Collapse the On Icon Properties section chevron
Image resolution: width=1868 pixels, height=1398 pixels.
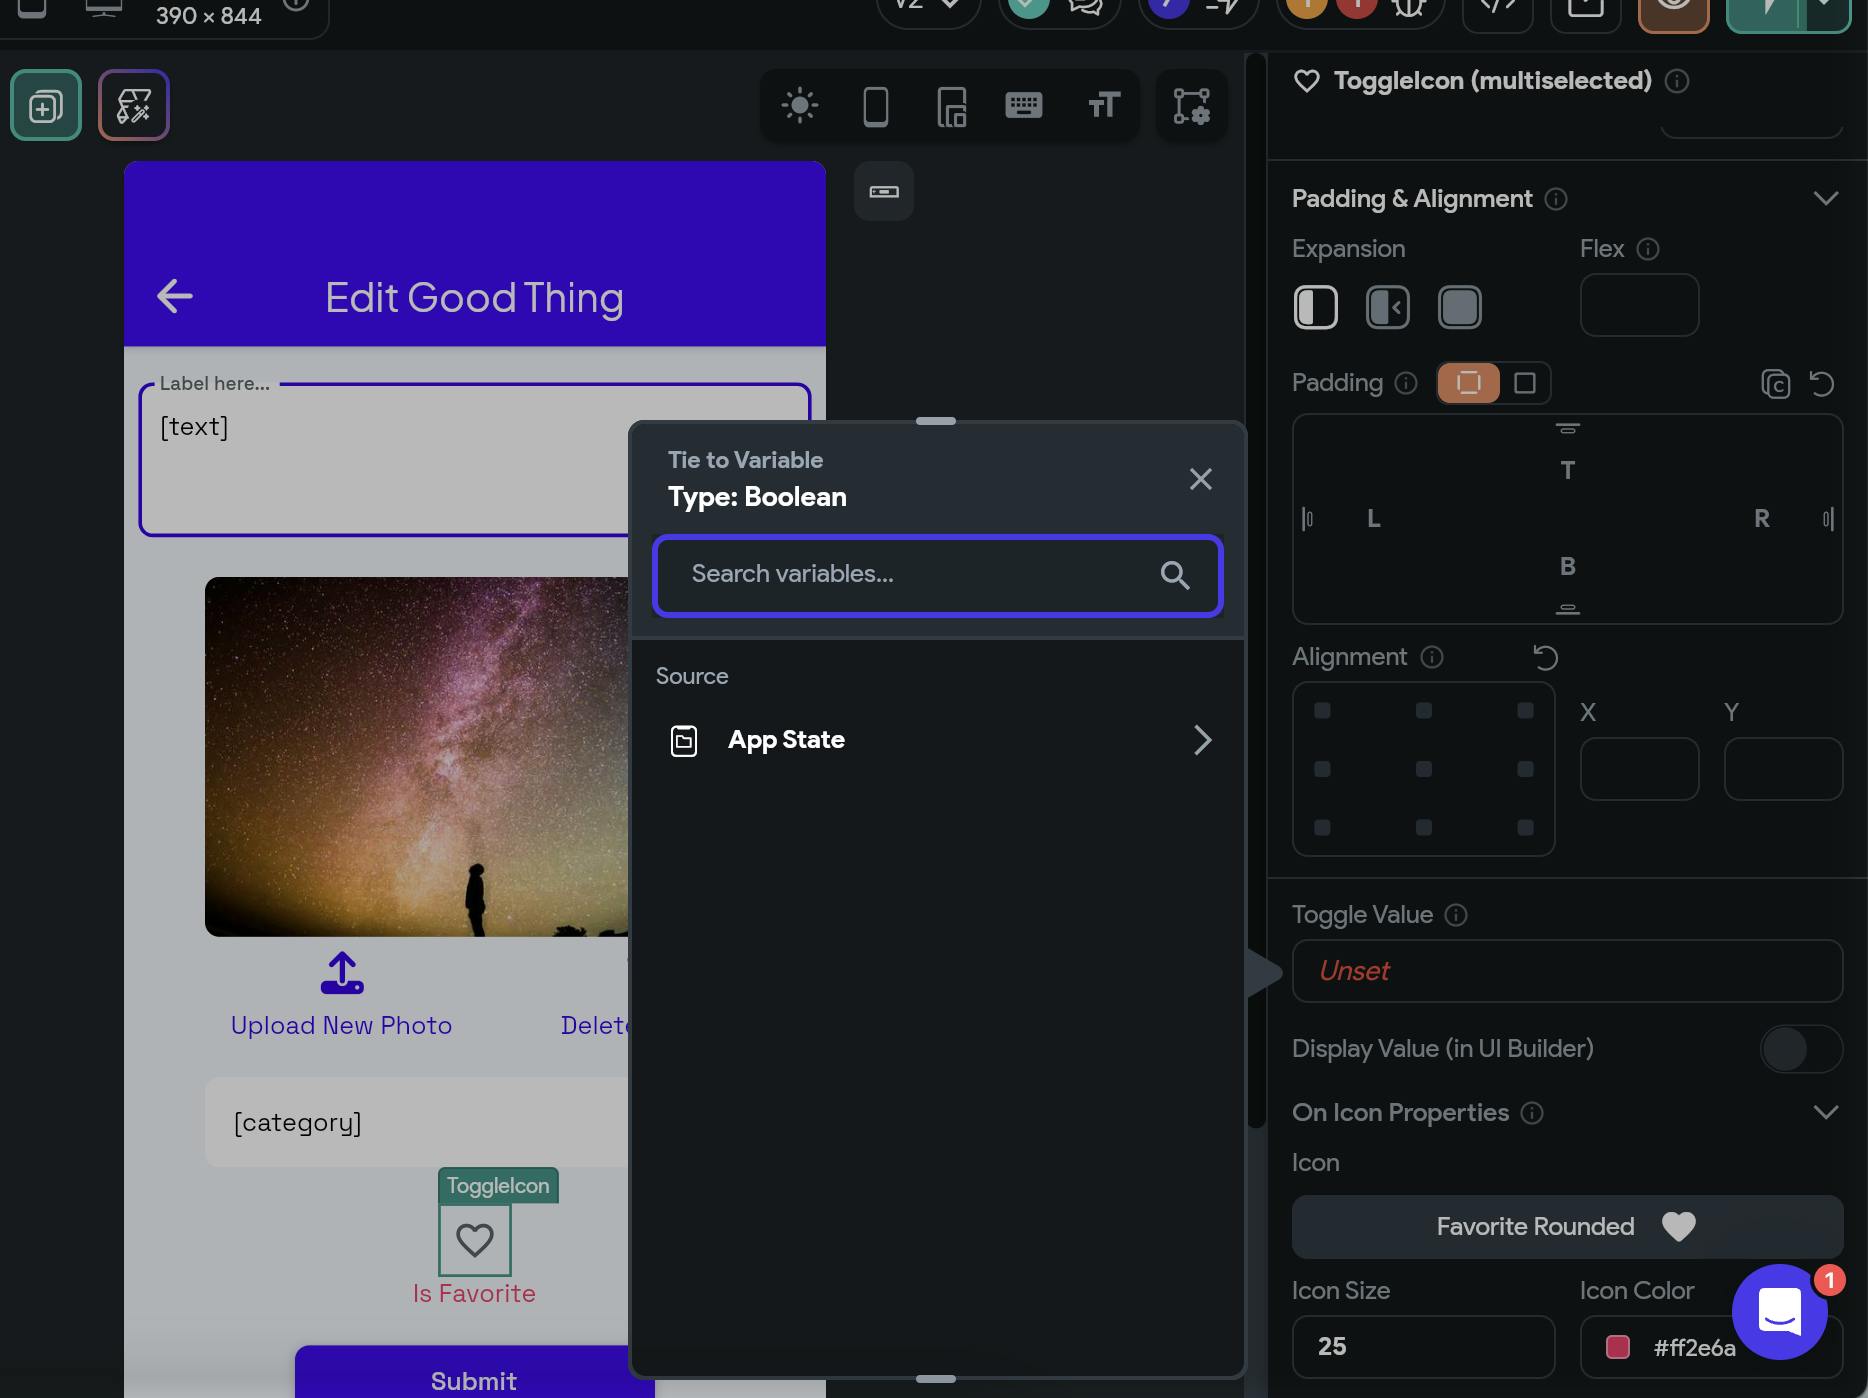[x=1826, y=1112]
